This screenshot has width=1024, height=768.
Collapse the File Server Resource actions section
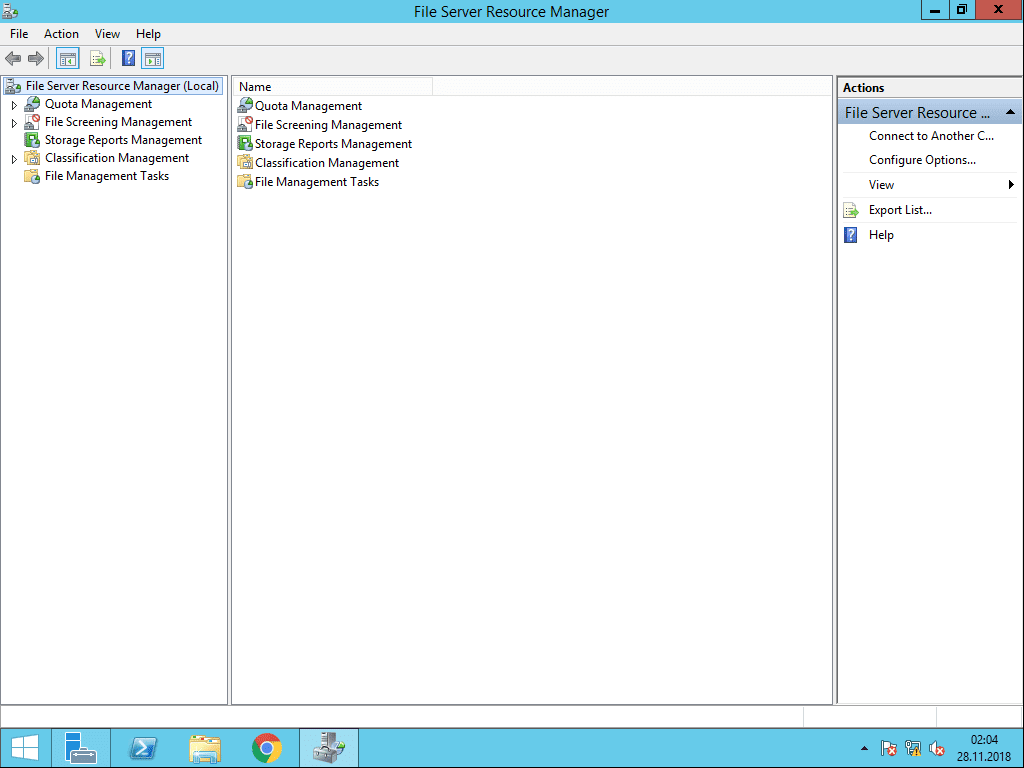pyautogui.click(x=1009, y=112)
